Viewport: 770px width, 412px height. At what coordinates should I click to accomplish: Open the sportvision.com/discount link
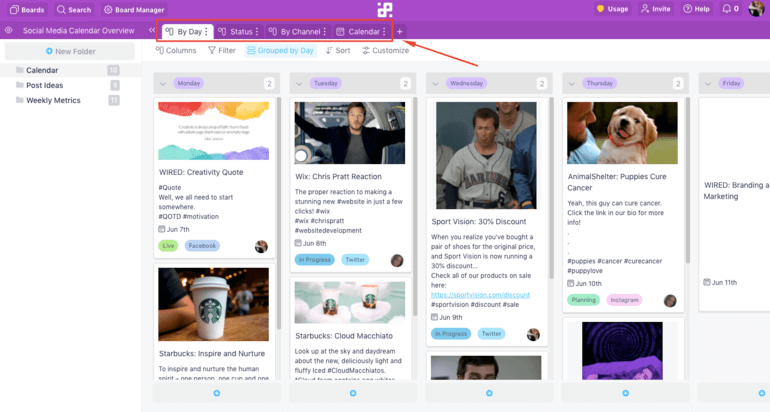coord(480,295)
